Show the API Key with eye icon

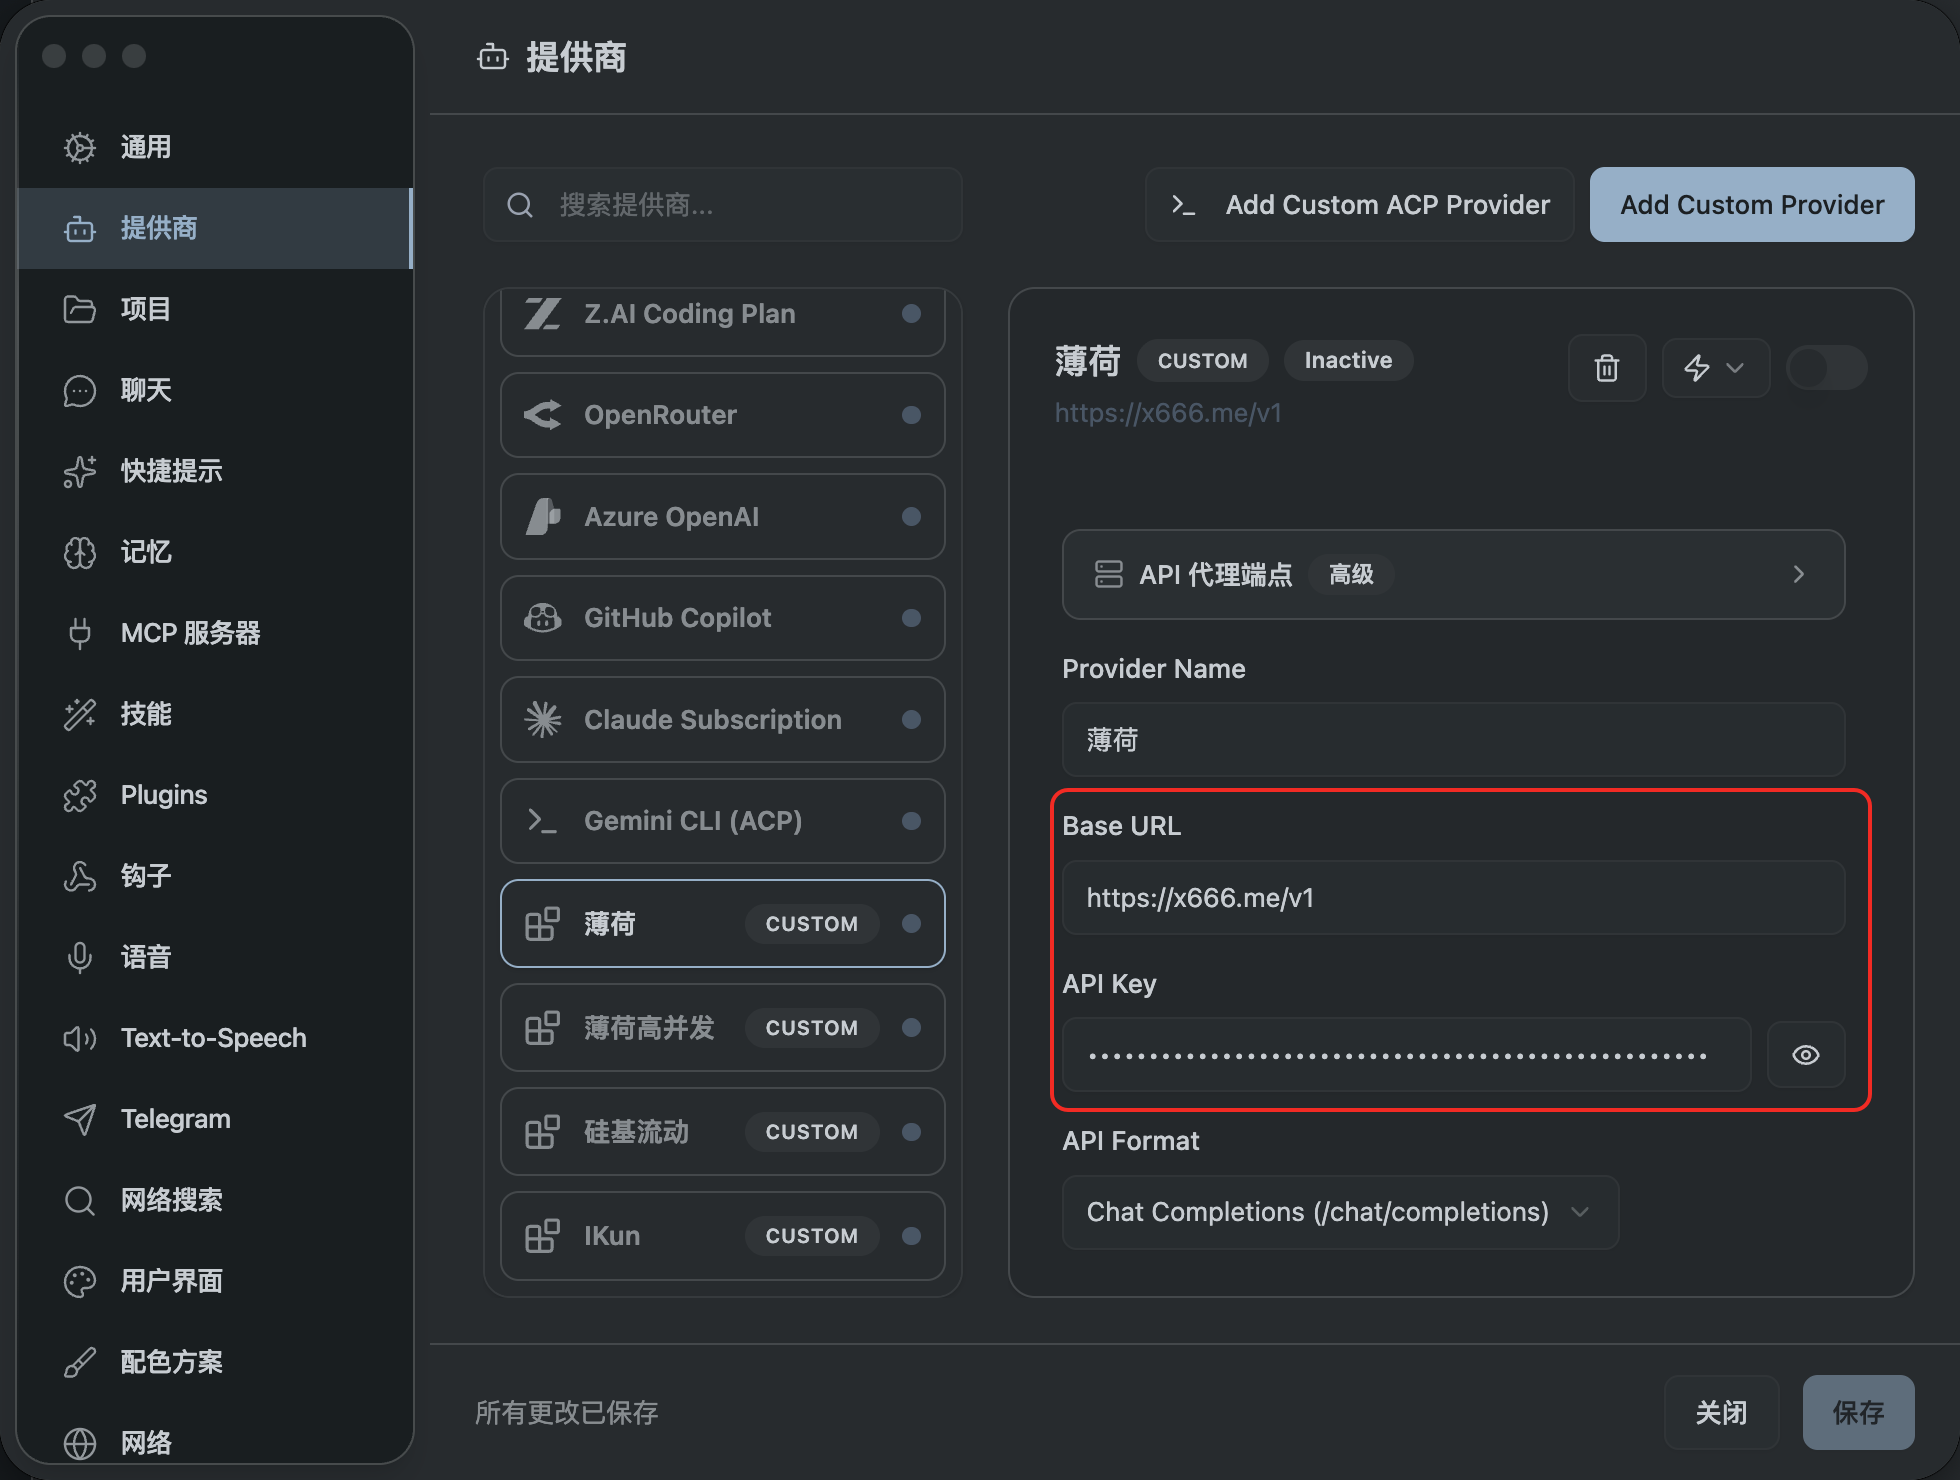(1805, 1055)
